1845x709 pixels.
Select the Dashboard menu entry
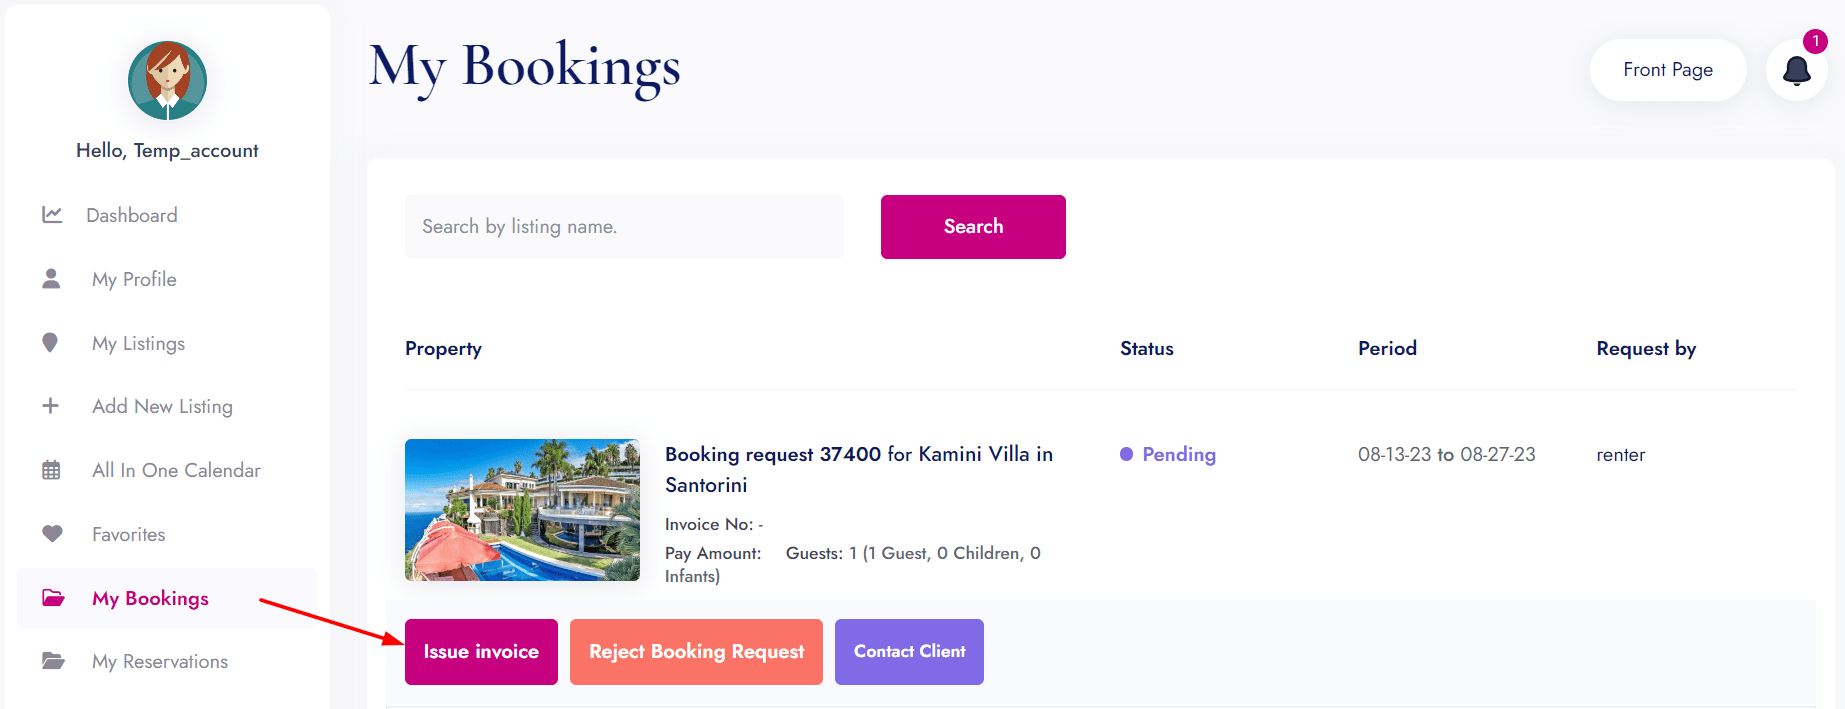click(131, 214)
